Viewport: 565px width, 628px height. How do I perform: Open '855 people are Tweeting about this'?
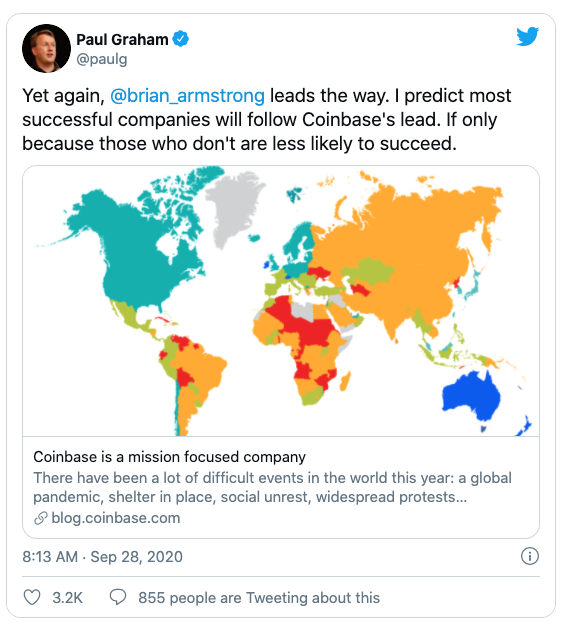259,598
